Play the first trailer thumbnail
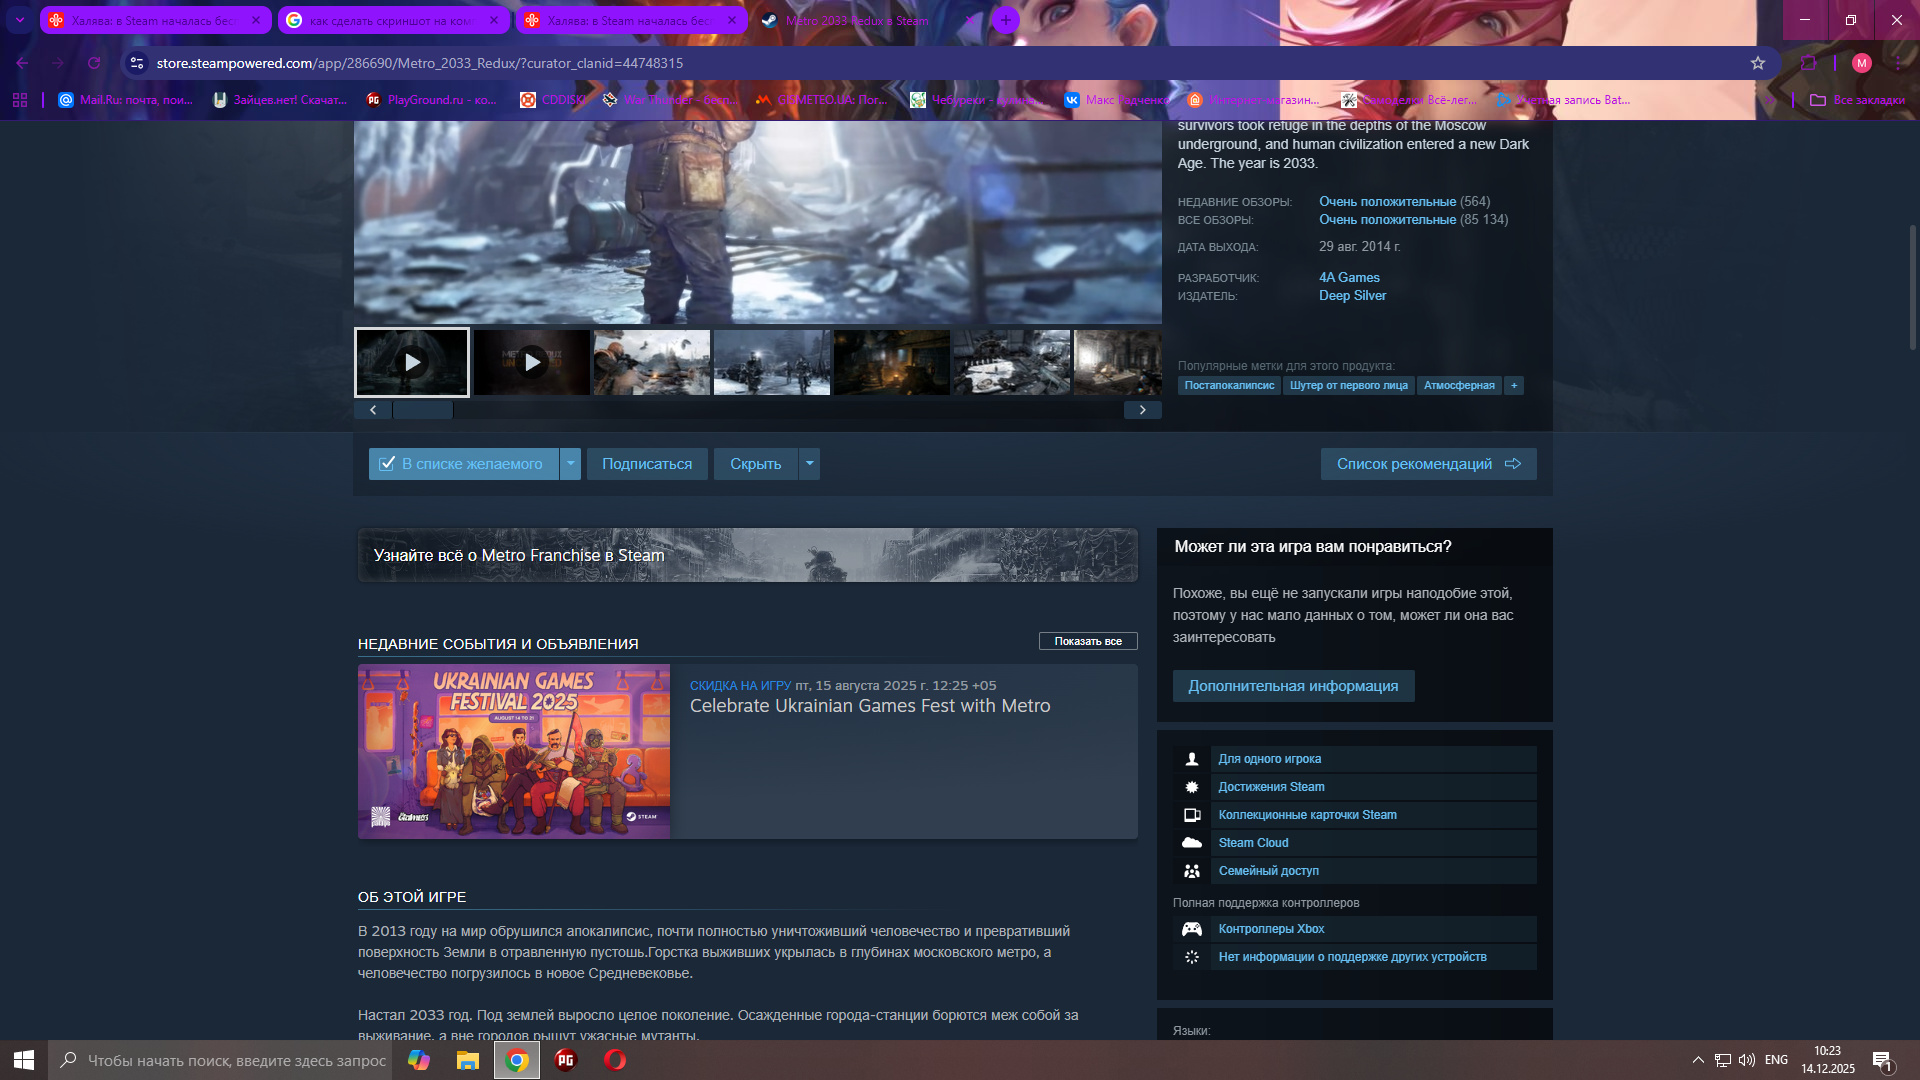The height and width of the screenshot is (1080, 1920). pyautogui.click(x=412, y=362)
